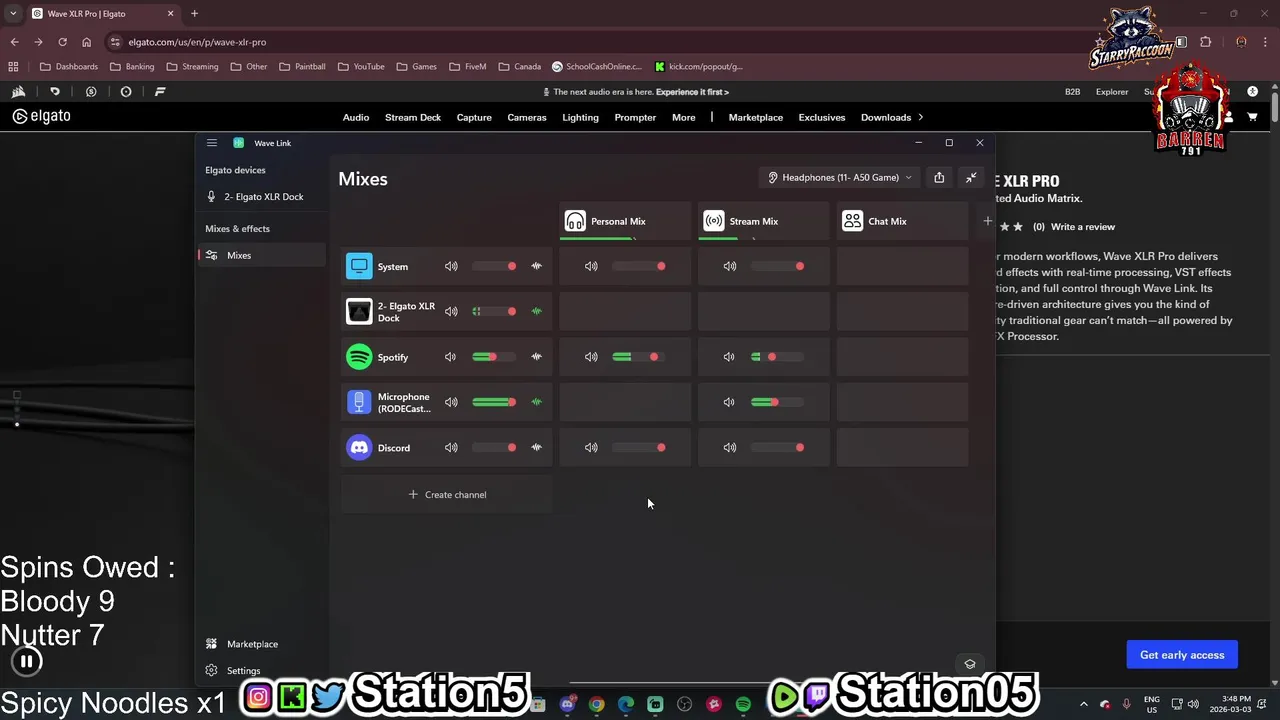1280x720 pixels.
Task: Open effects waveform icon for Microphone channel
Action: pos(537,402)
